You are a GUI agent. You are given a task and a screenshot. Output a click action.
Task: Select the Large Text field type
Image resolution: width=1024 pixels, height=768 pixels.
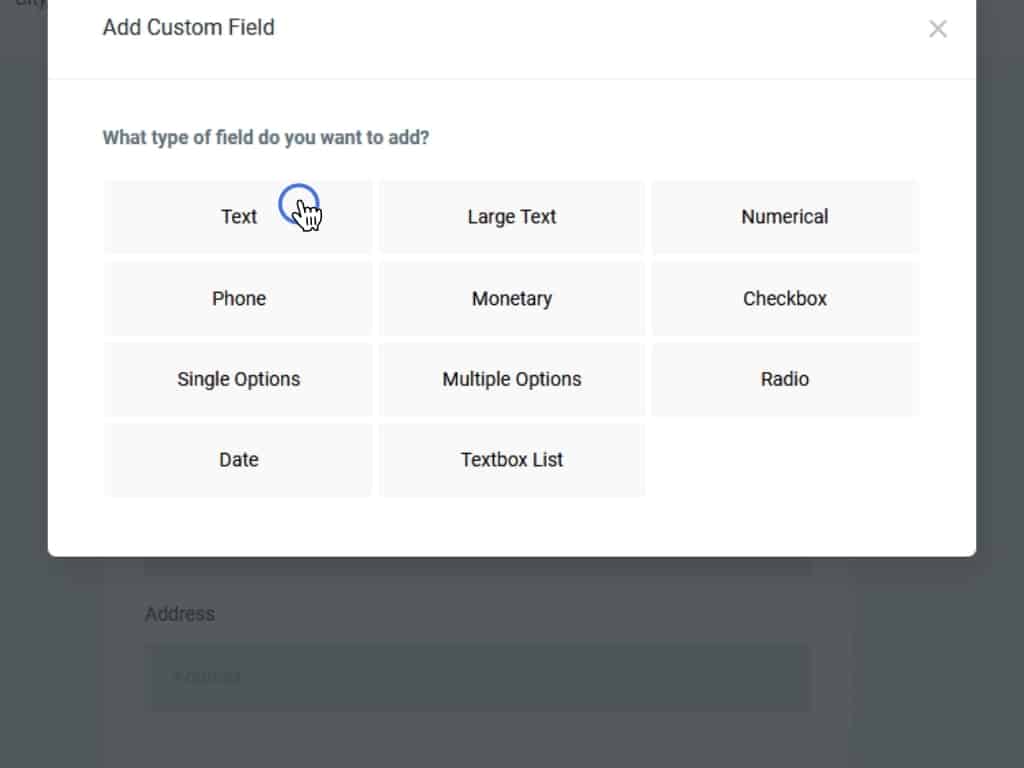[x=511, y=217]
